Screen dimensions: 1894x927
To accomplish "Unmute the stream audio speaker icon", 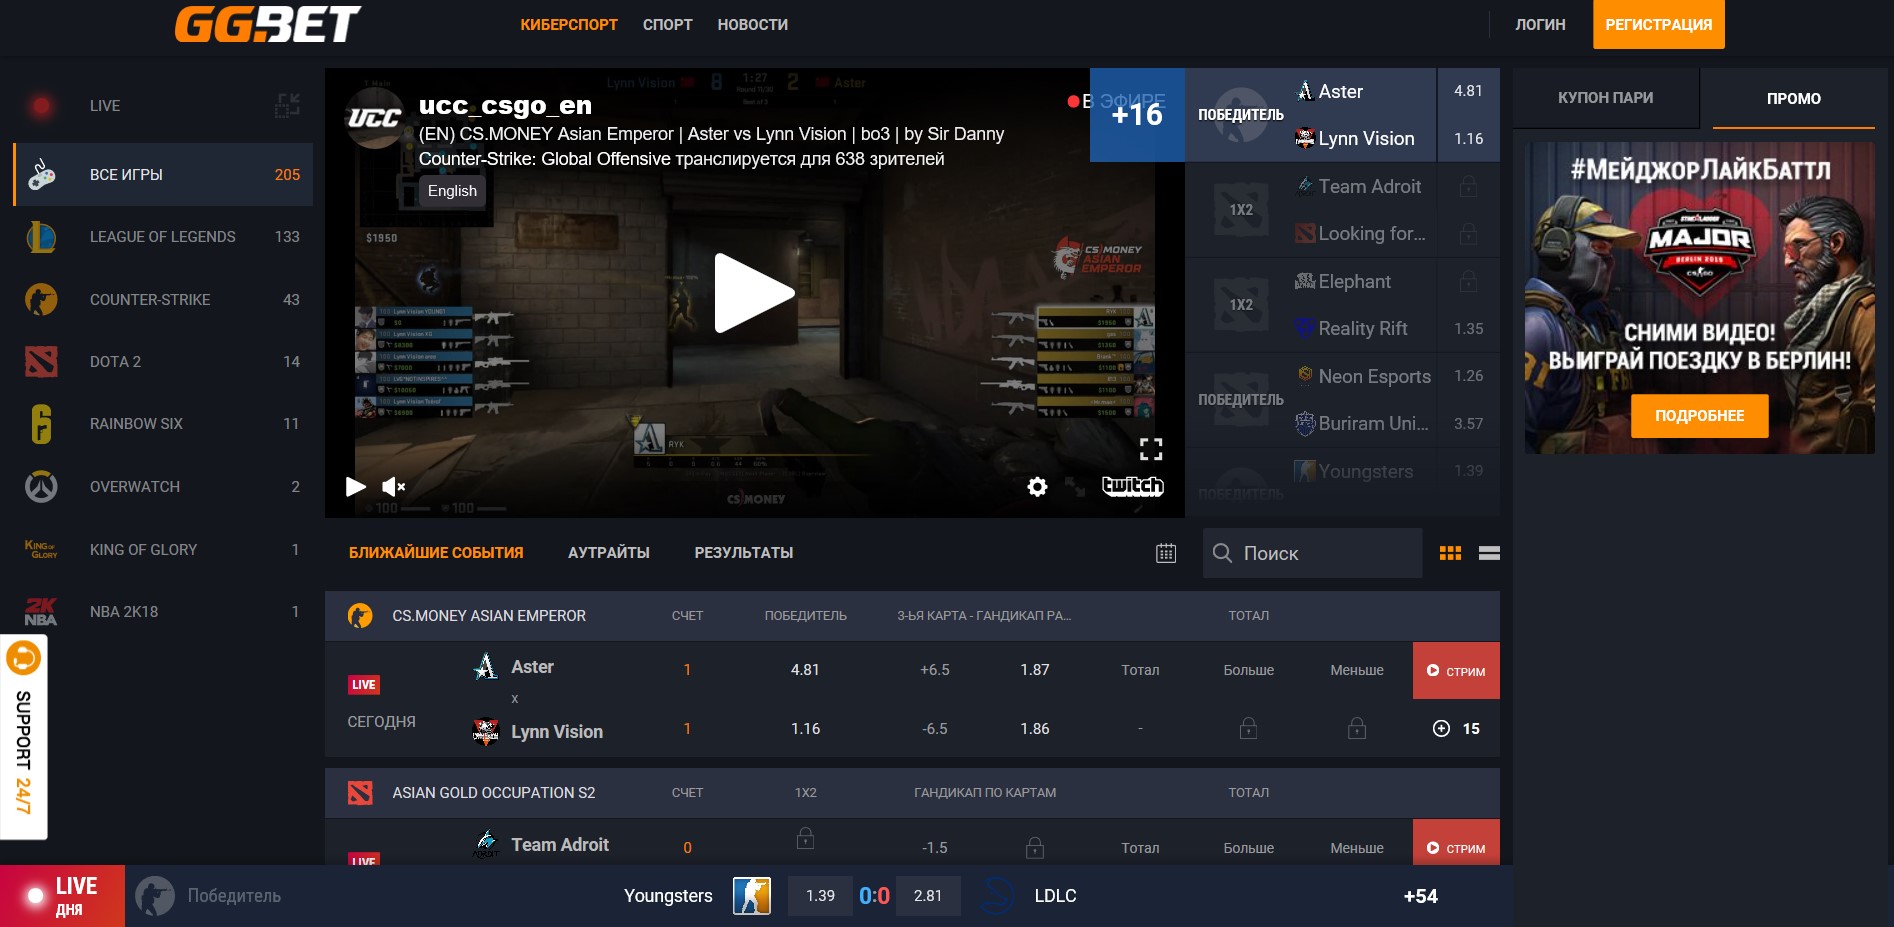I will click(393, 487).
